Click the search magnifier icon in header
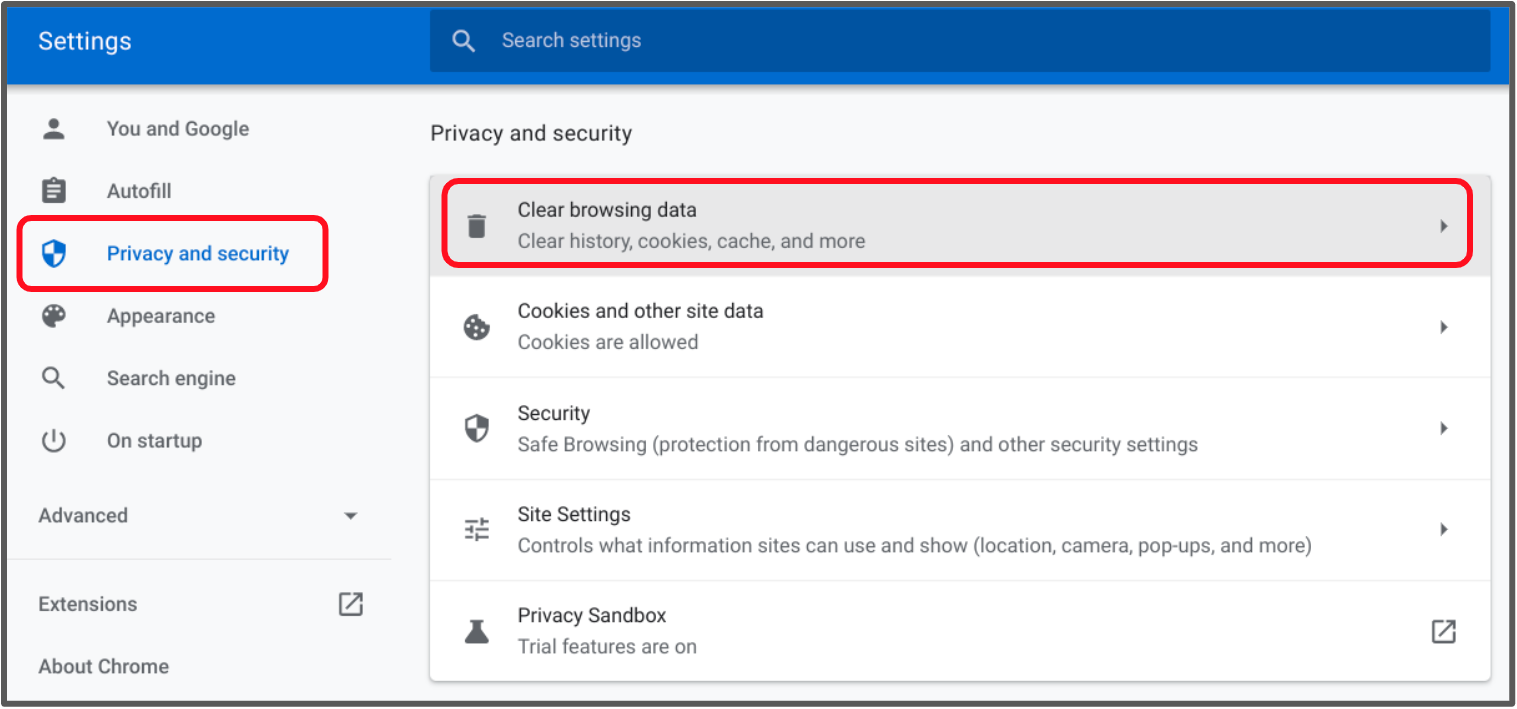Image resolution: width=1517 pixels, height=709 pixels. point(463,41)
